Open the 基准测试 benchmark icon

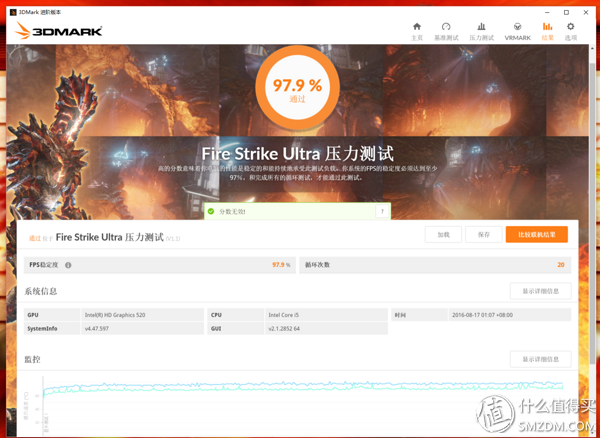point(446,31)
